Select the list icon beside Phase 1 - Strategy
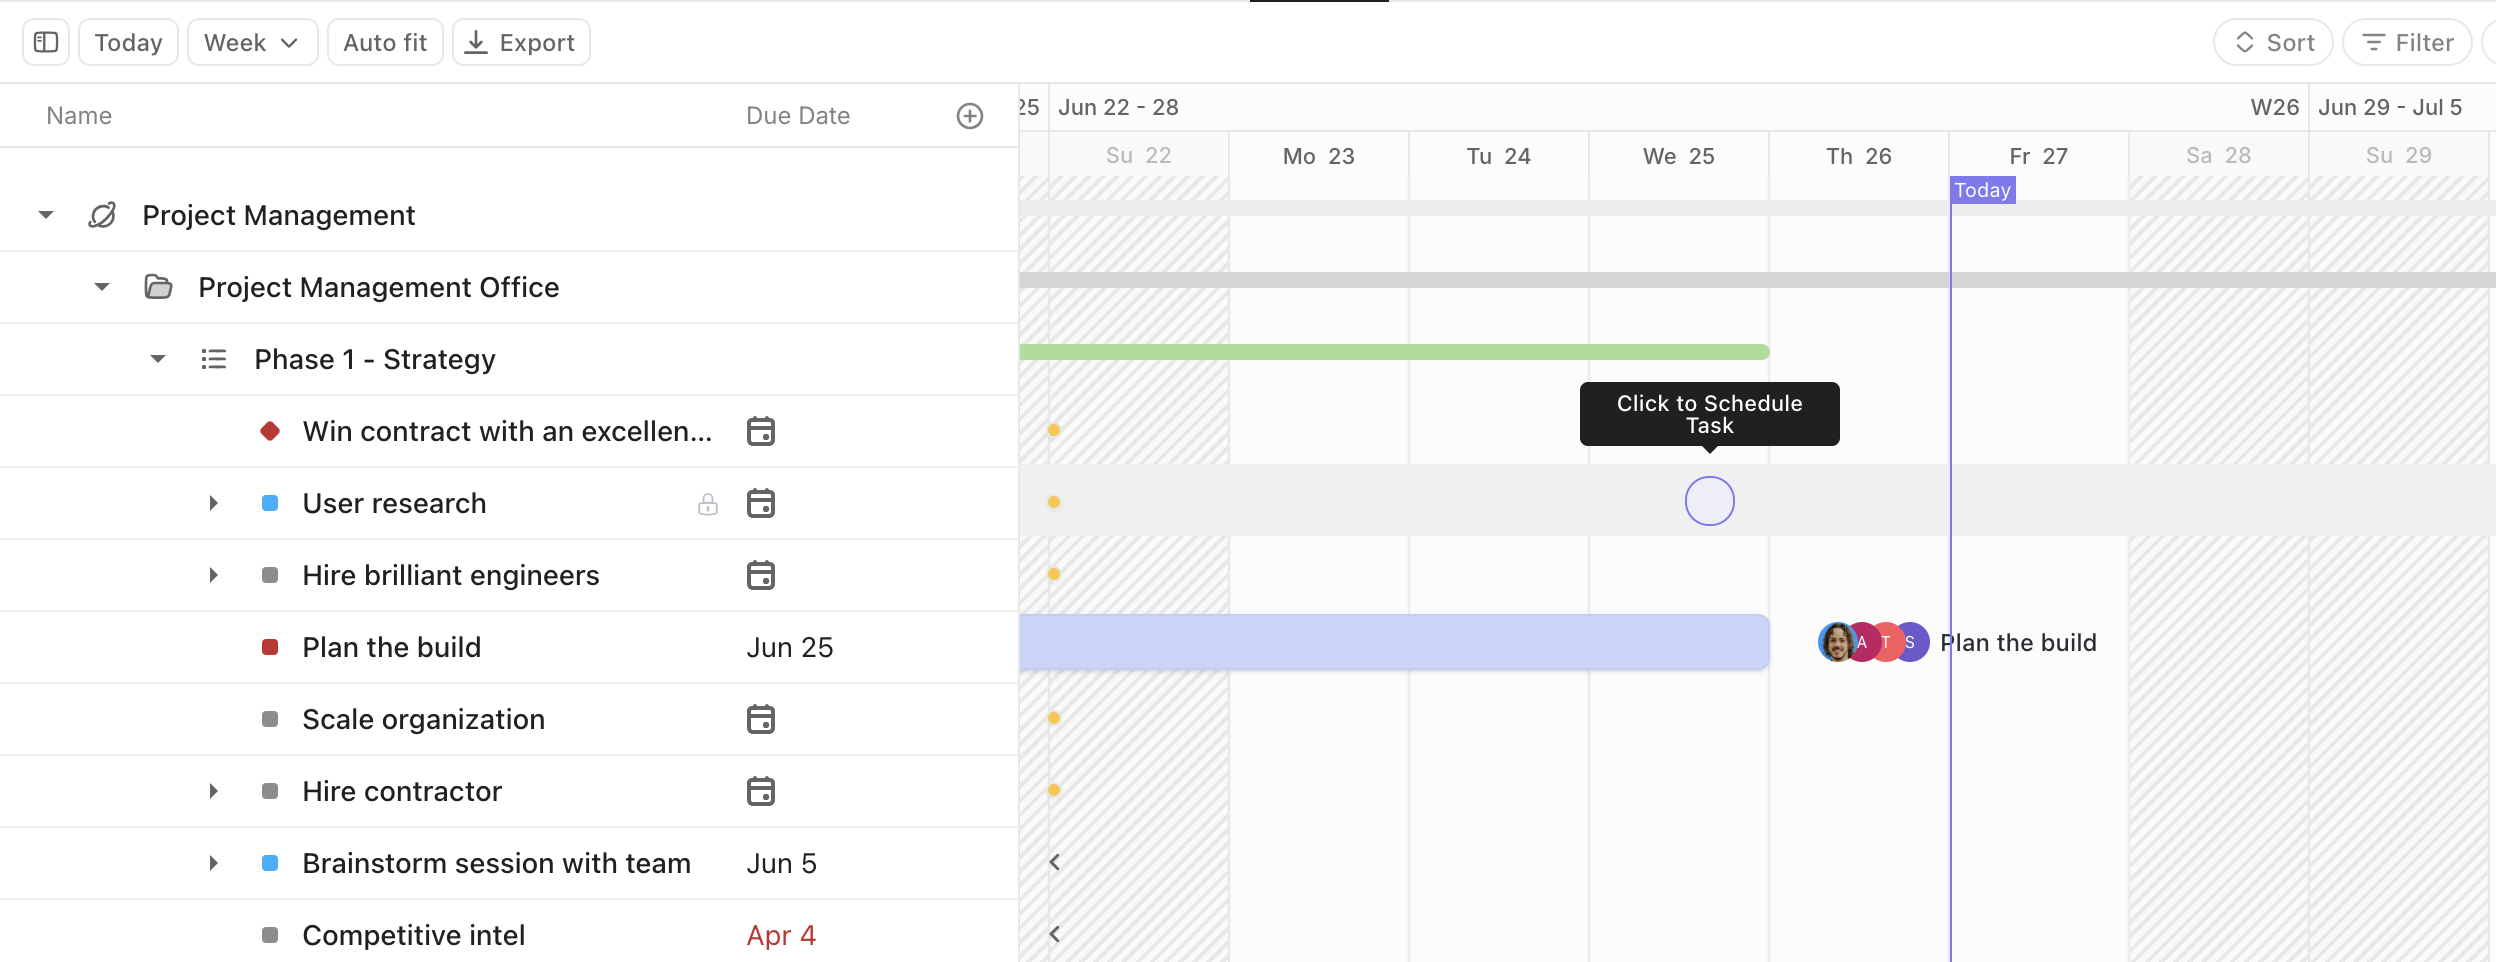The width and height of the screenshot is (2496, 962). (x=214, y=358)
